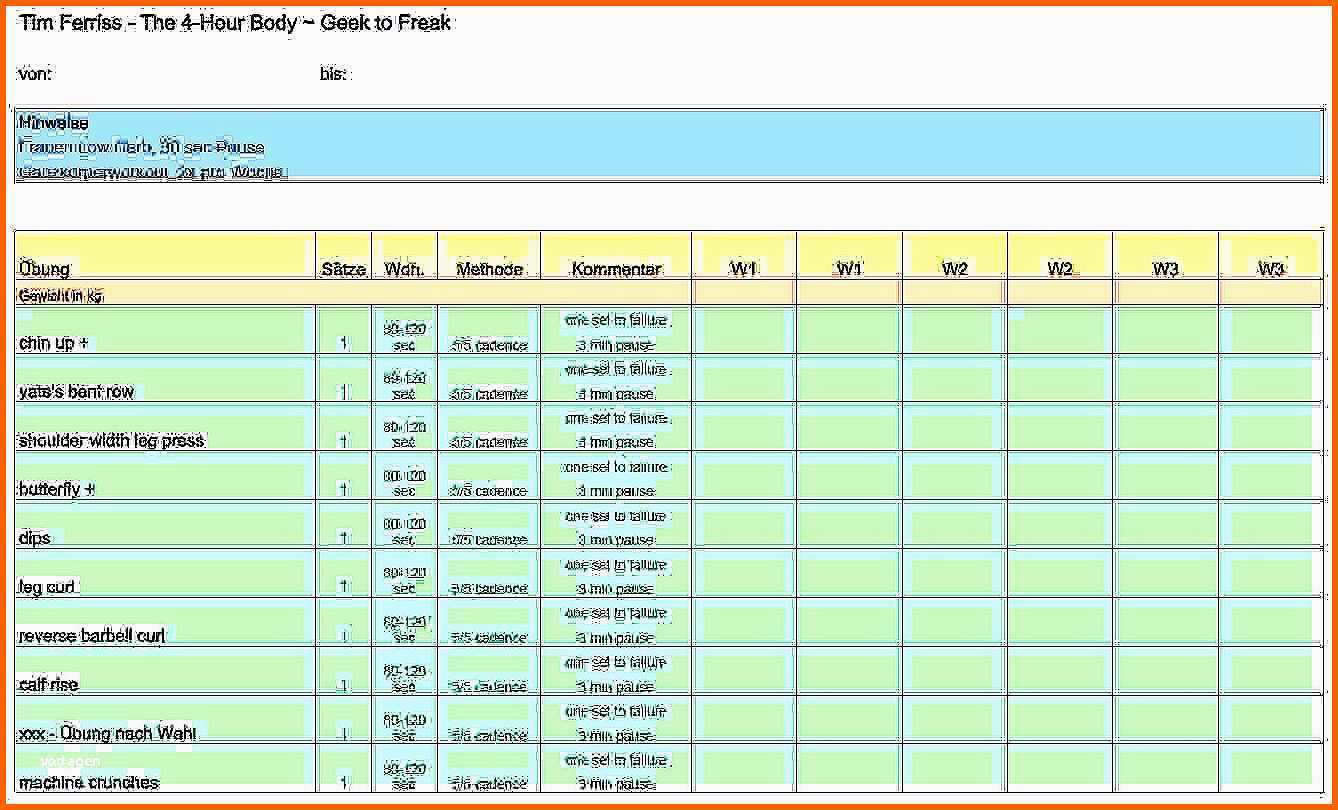Click the 'leg curl' exercise cell
1338x810 pixels.
click(x=165, y=575)
